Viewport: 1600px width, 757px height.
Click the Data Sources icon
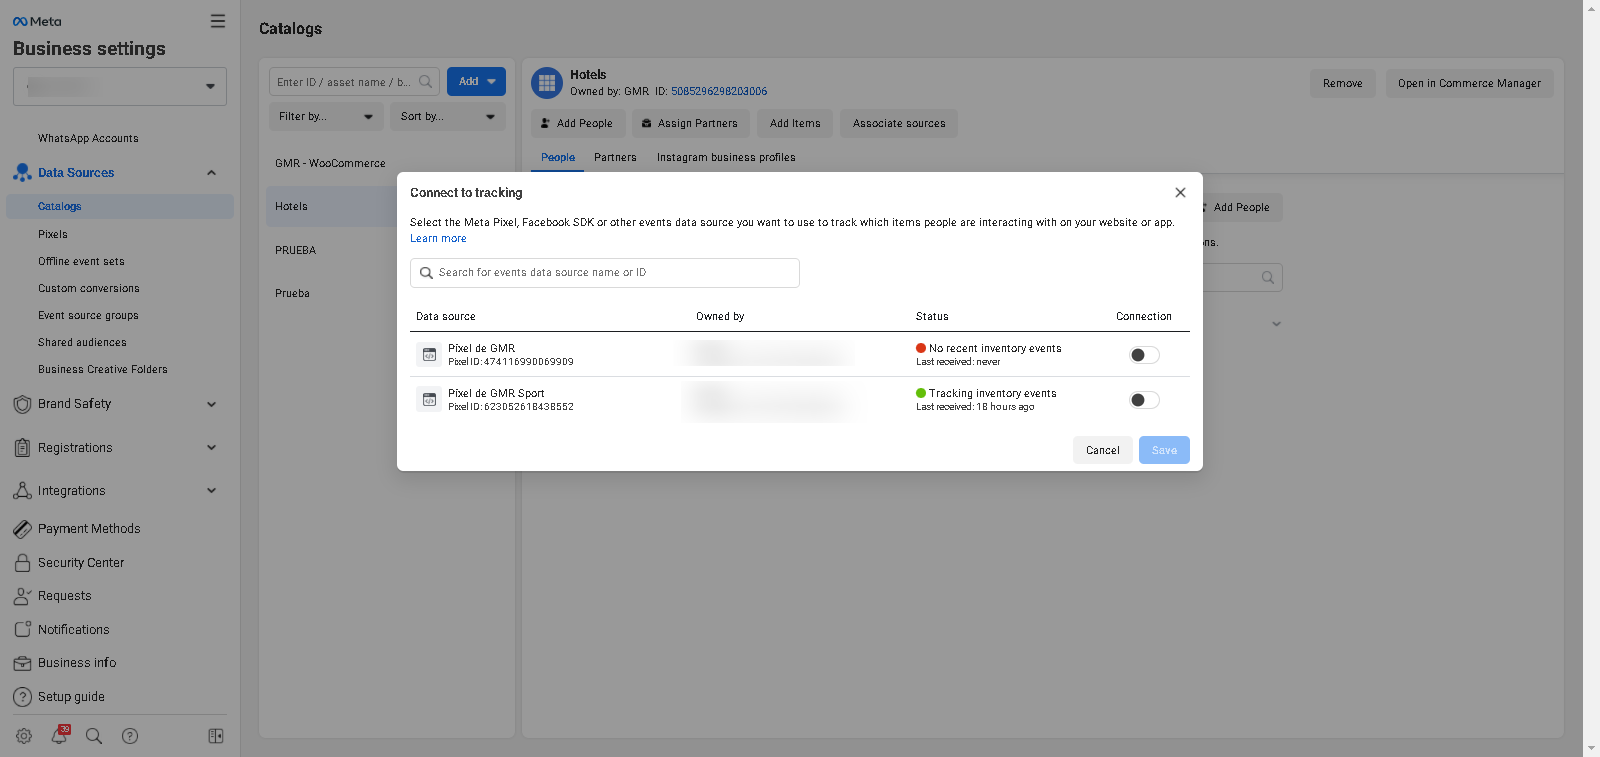coord(22,173)
